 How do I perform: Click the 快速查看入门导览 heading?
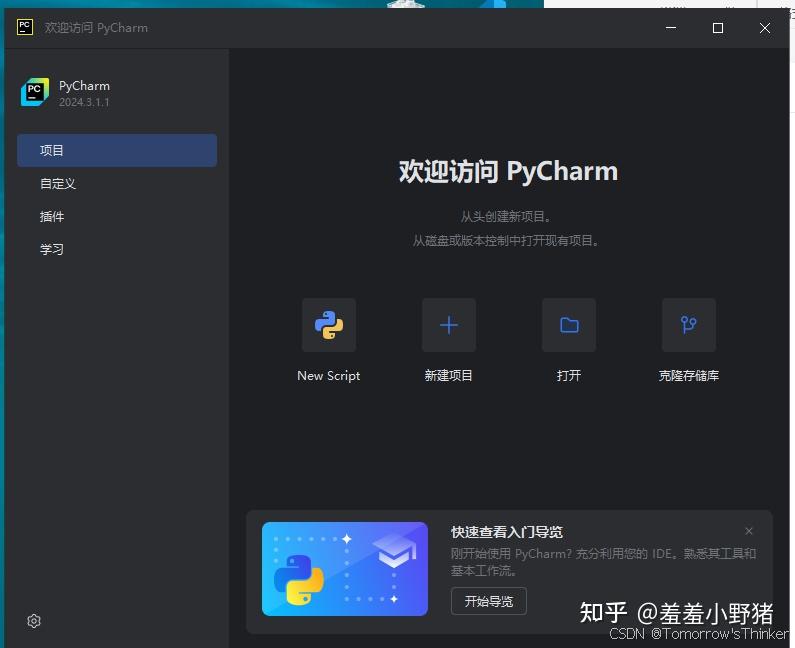coord(507,532)
